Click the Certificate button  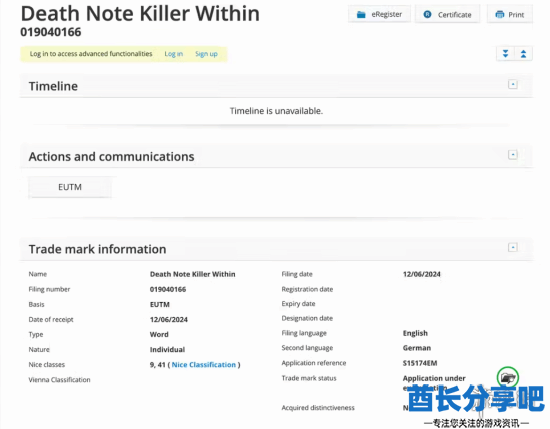(447, 14)
